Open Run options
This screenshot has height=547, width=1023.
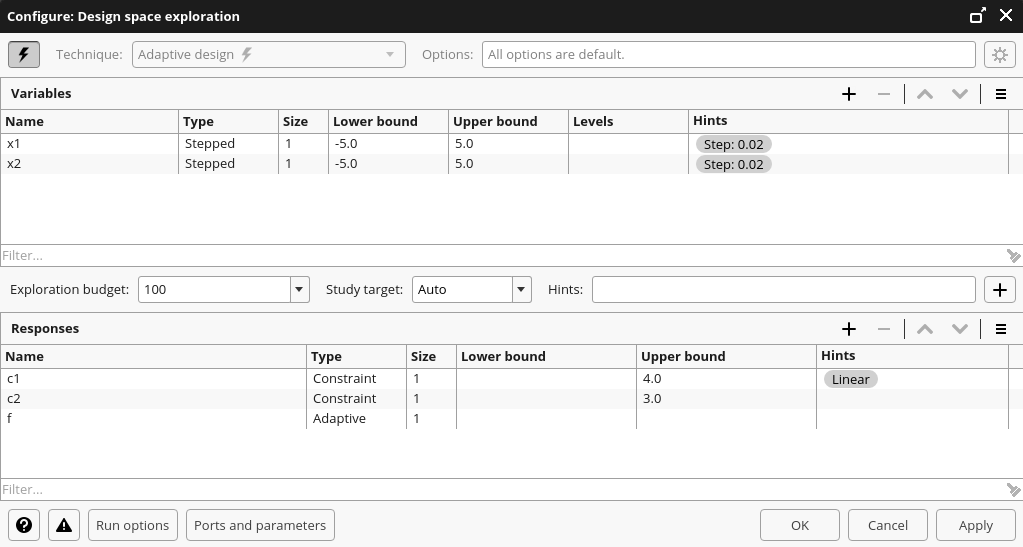132,525
